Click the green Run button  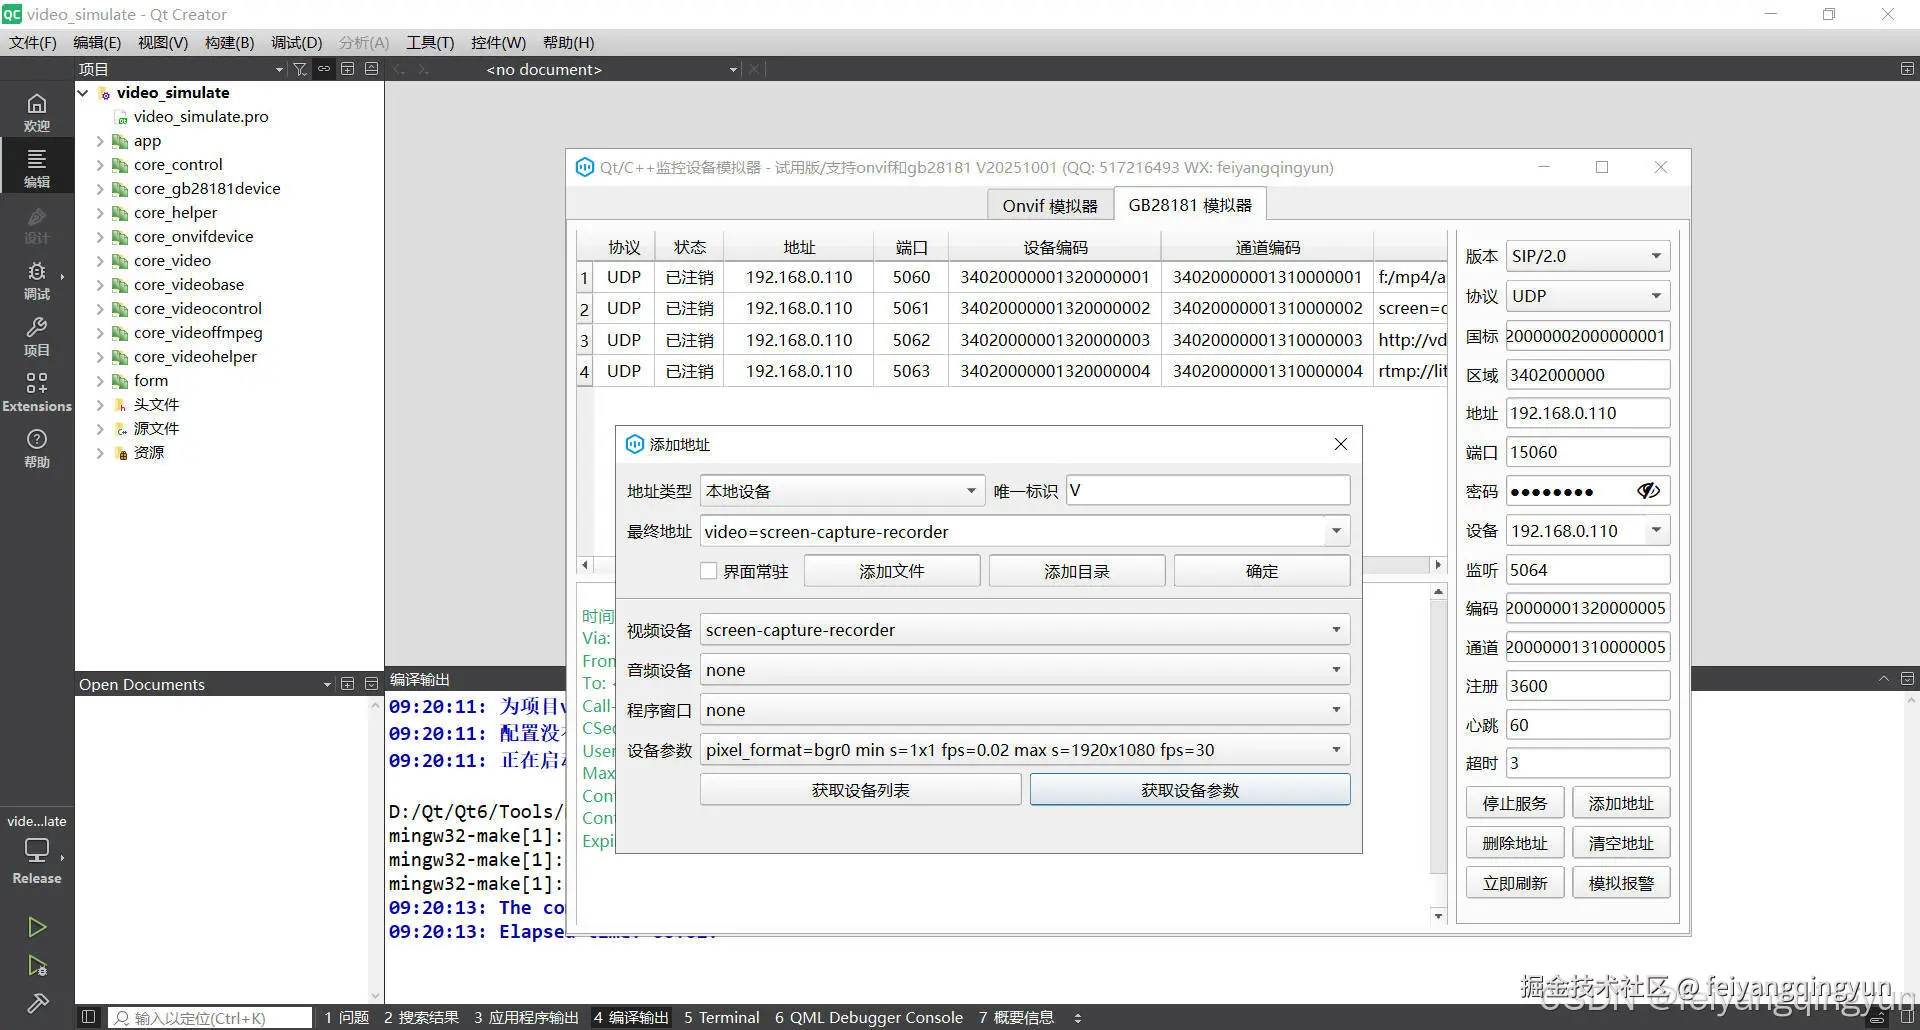[37, 927]
